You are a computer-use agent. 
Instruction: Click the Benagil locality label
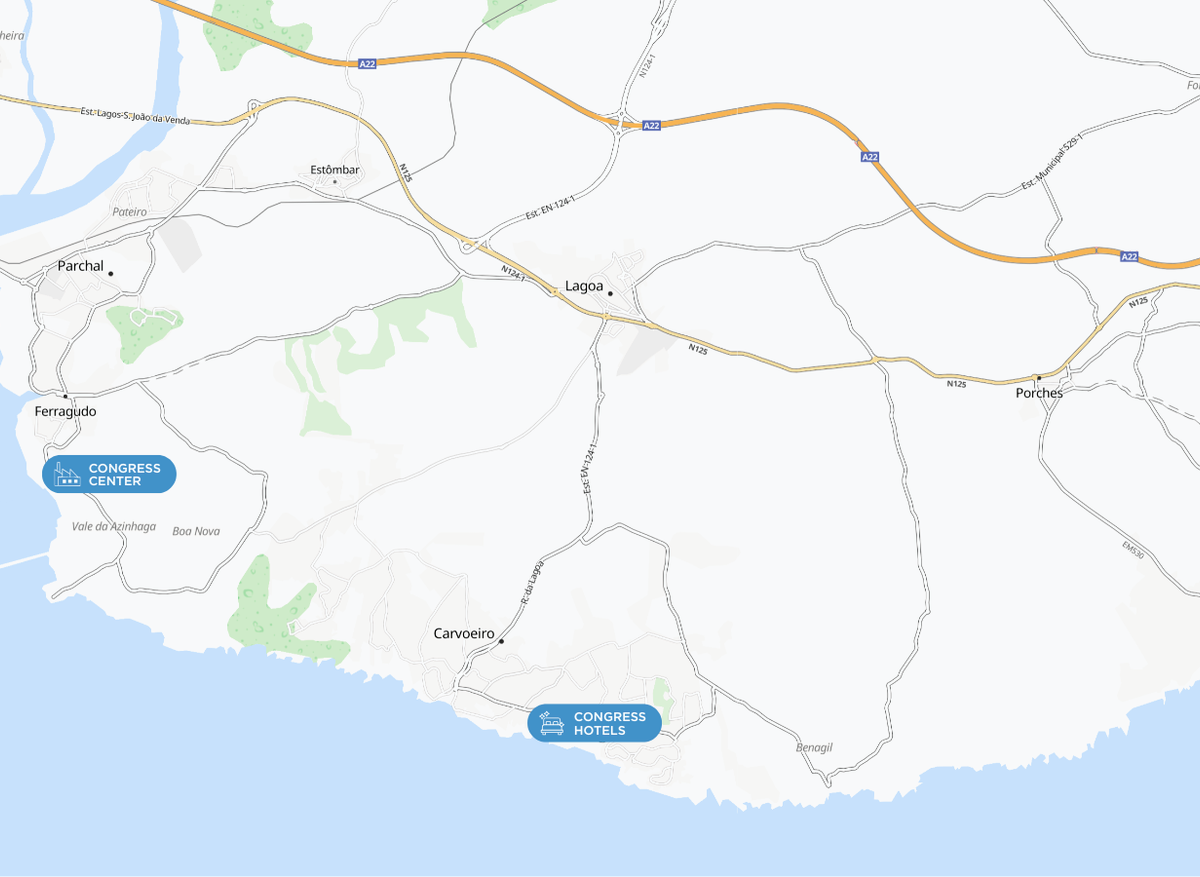[814, 747]
